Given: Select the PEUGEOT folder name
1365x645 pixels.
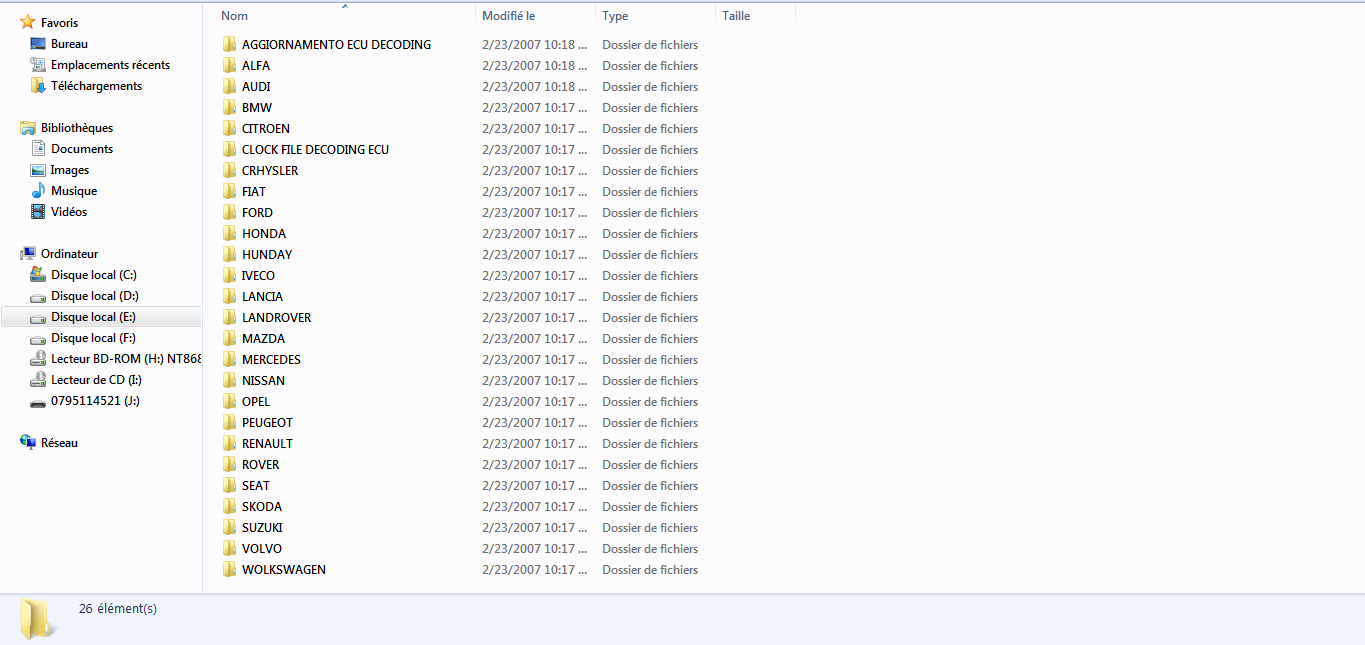Looking at the screenshot, I should tap(267, 422).
